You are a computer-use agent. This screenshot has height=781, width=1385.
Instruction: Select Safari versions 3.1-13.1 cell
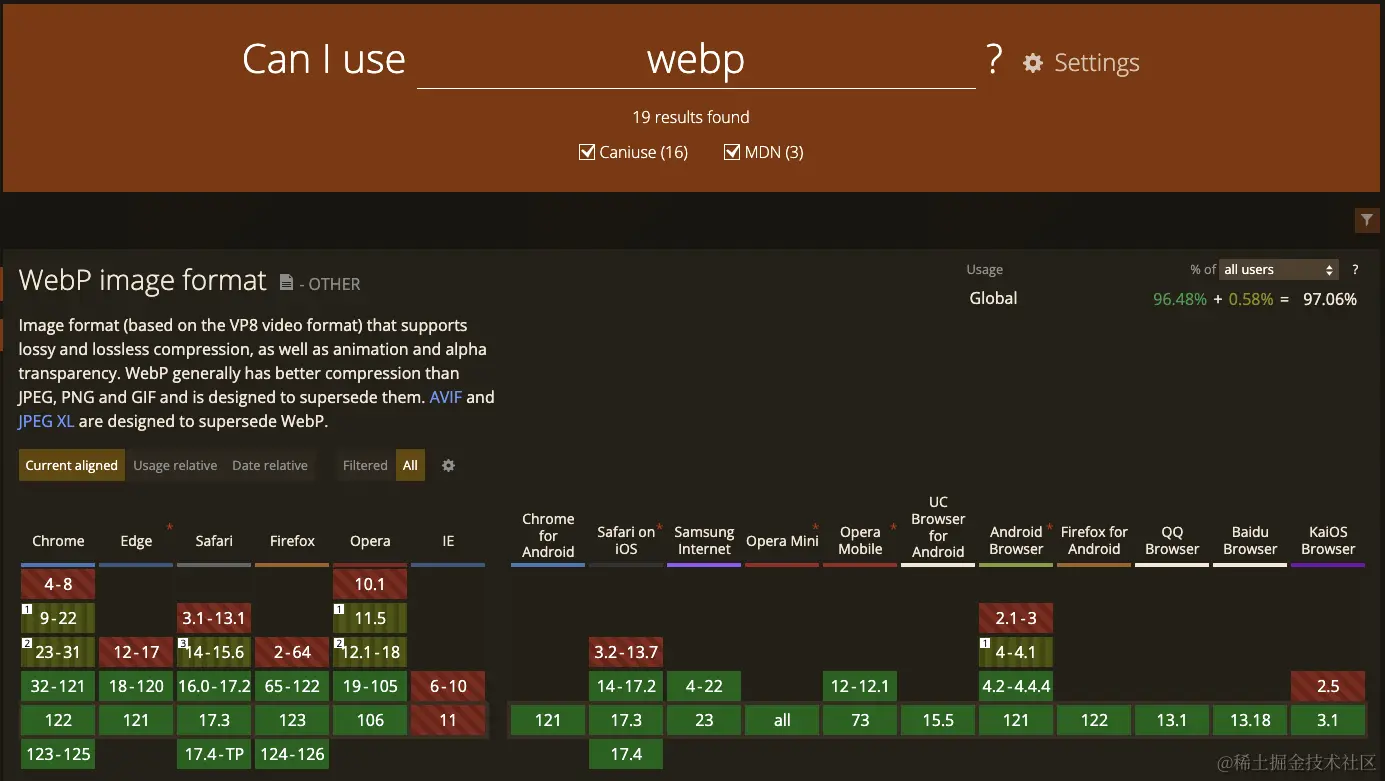pyautogui.click(x=214, y=618)
